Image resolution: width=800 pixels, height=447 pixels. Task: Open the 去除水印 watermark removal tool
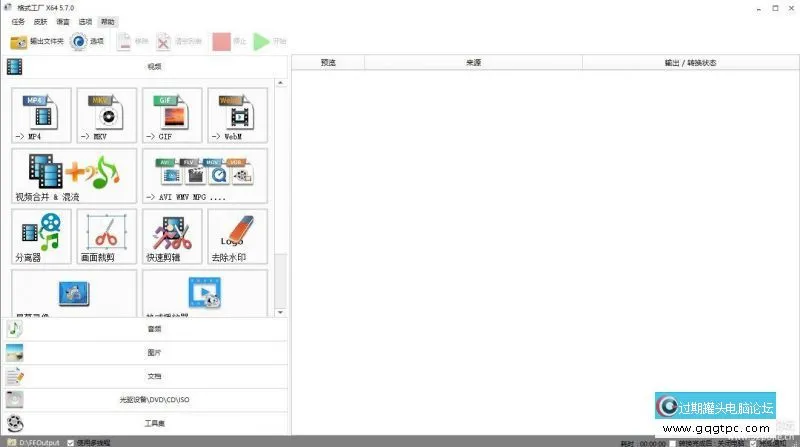pos(237,236)
